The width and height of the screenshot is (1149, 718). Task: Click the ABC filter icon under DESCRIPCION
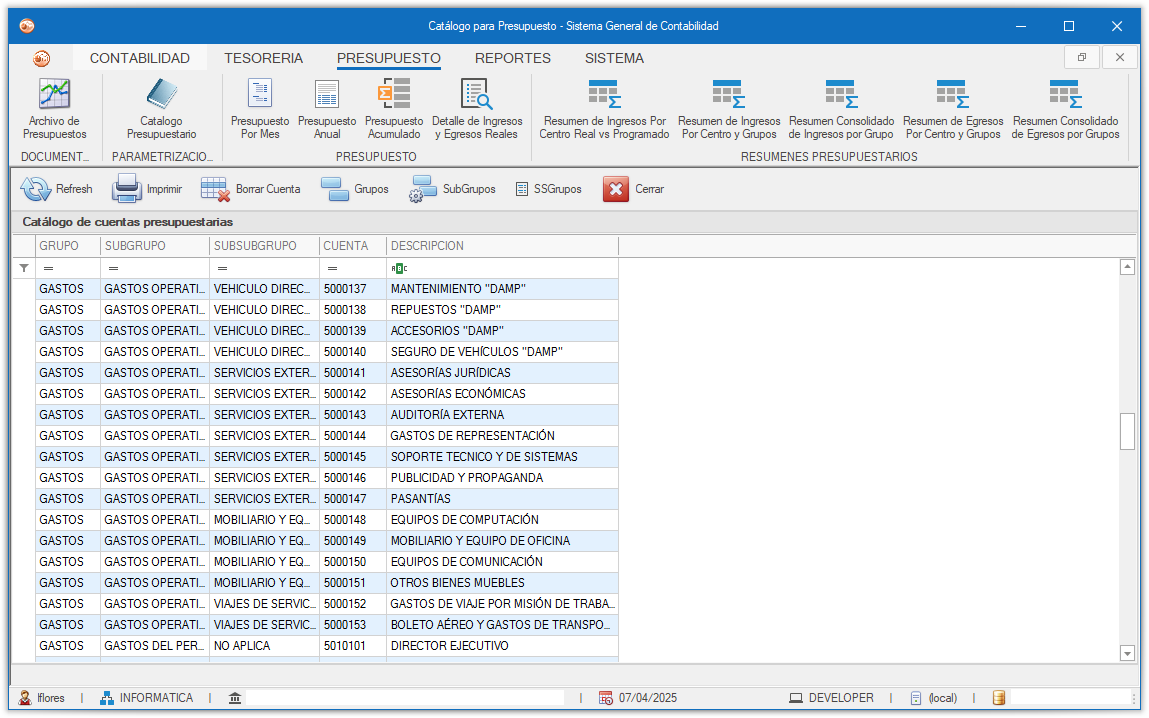[x=399, y=268]
